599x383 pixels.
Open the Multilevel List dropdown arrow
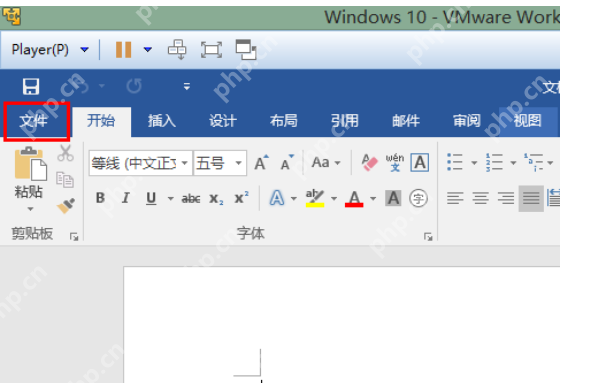550,163
